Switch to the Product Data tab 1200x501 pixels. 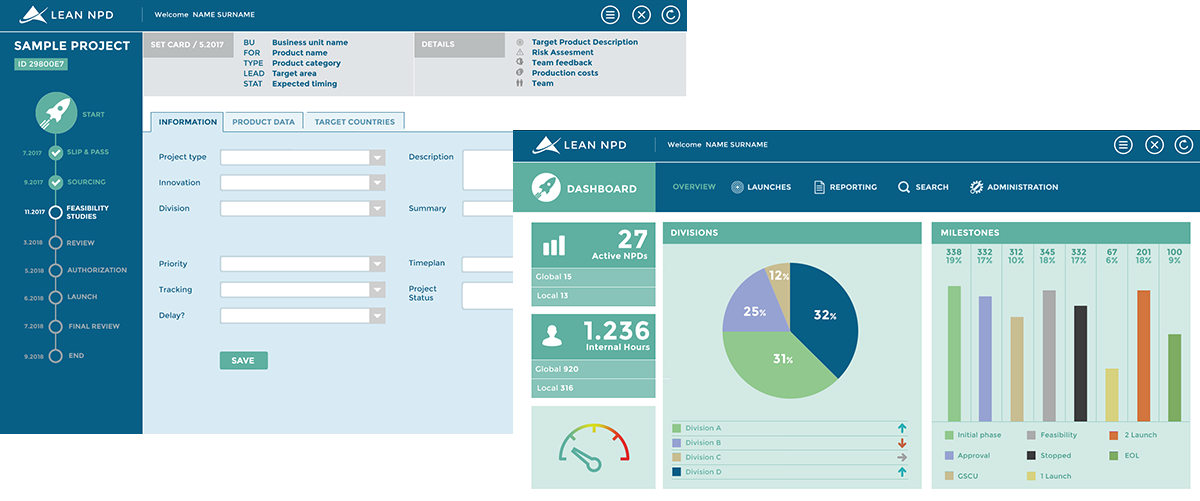coord(263,122)
